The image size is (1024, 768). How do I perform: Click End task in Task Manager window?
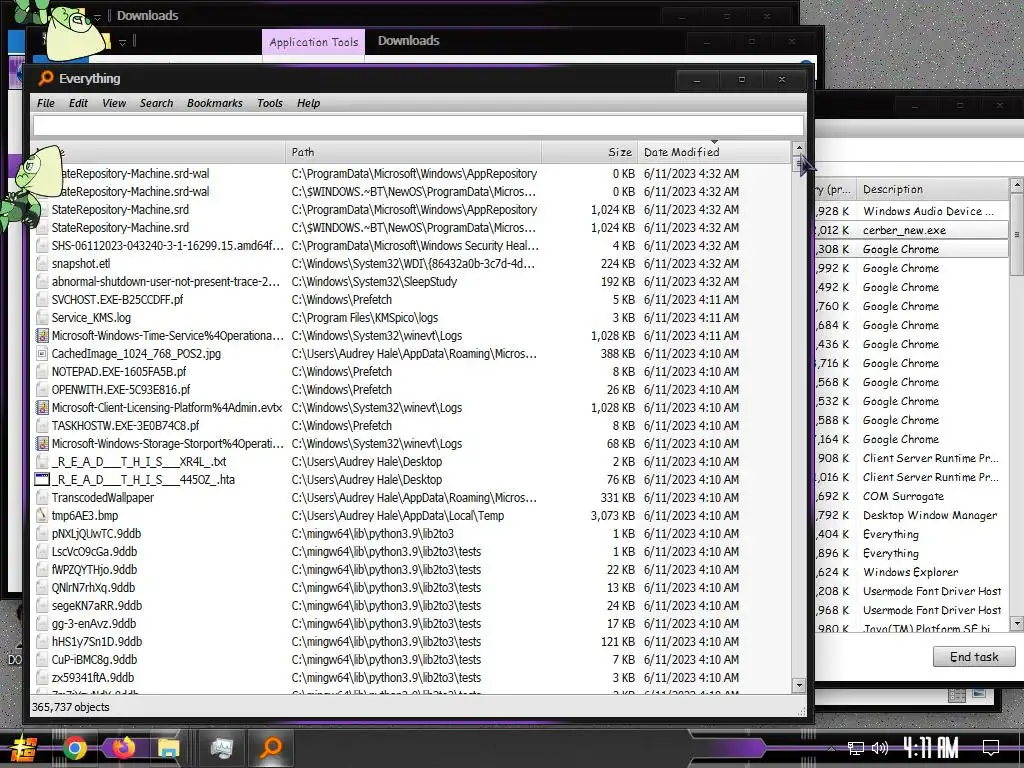974,657
